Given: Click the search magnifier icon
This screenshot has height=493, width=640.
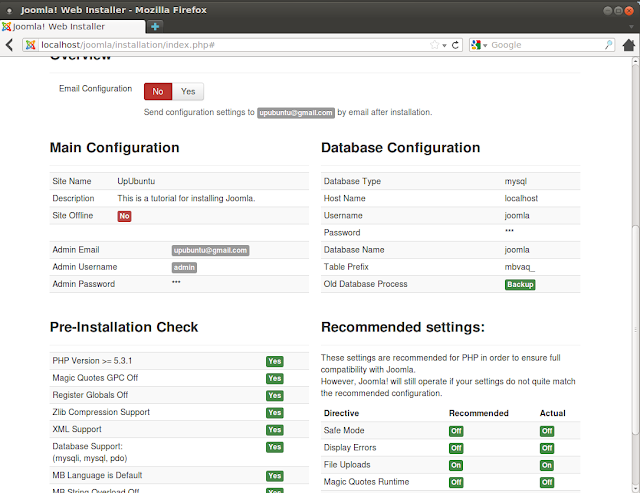Looking at the screenshot, I should click(x=609, y=44).
